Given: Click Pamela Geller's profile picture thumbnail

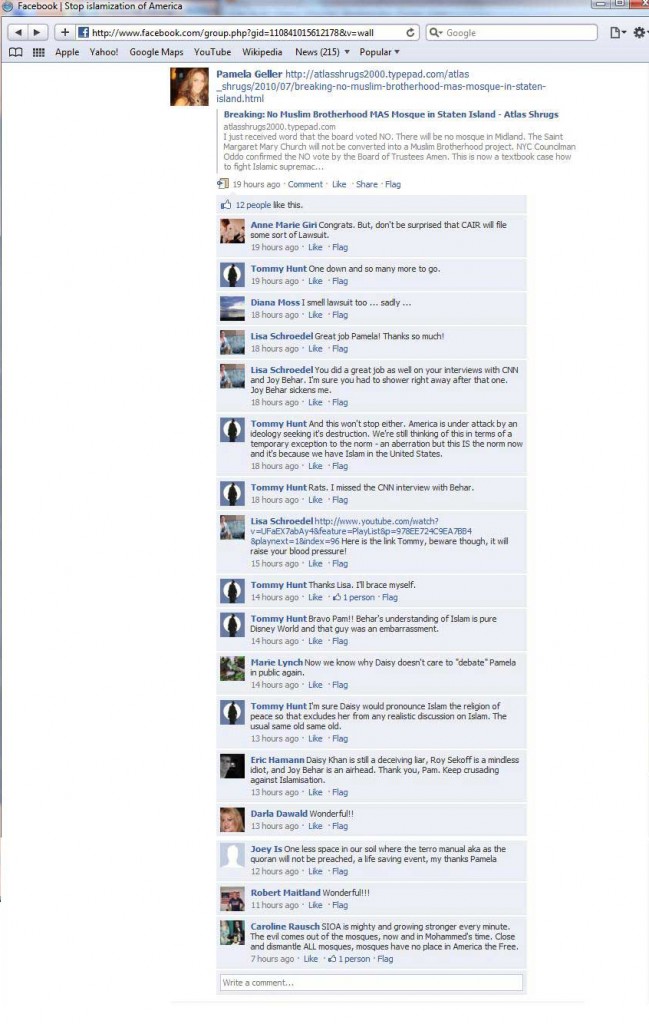Looking at the screenshot, I should pos(189,86).
